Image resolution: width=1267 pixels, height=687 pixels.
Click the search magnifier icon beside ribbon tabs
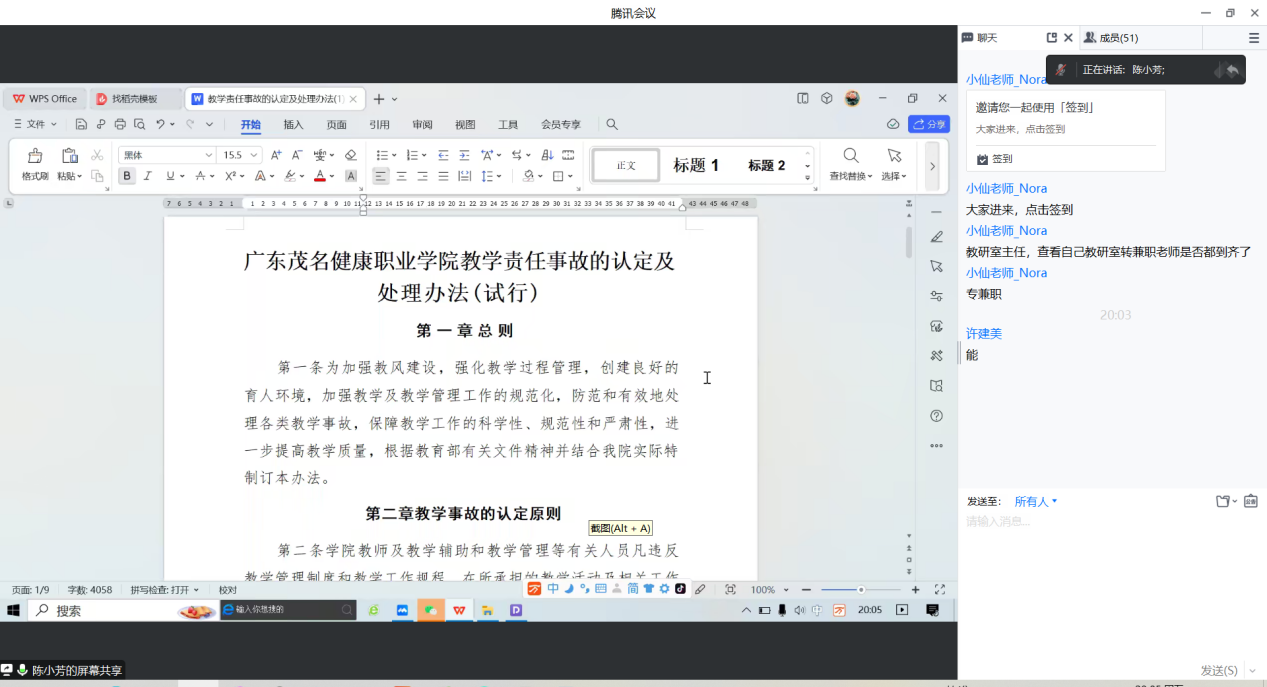[612, 125]
